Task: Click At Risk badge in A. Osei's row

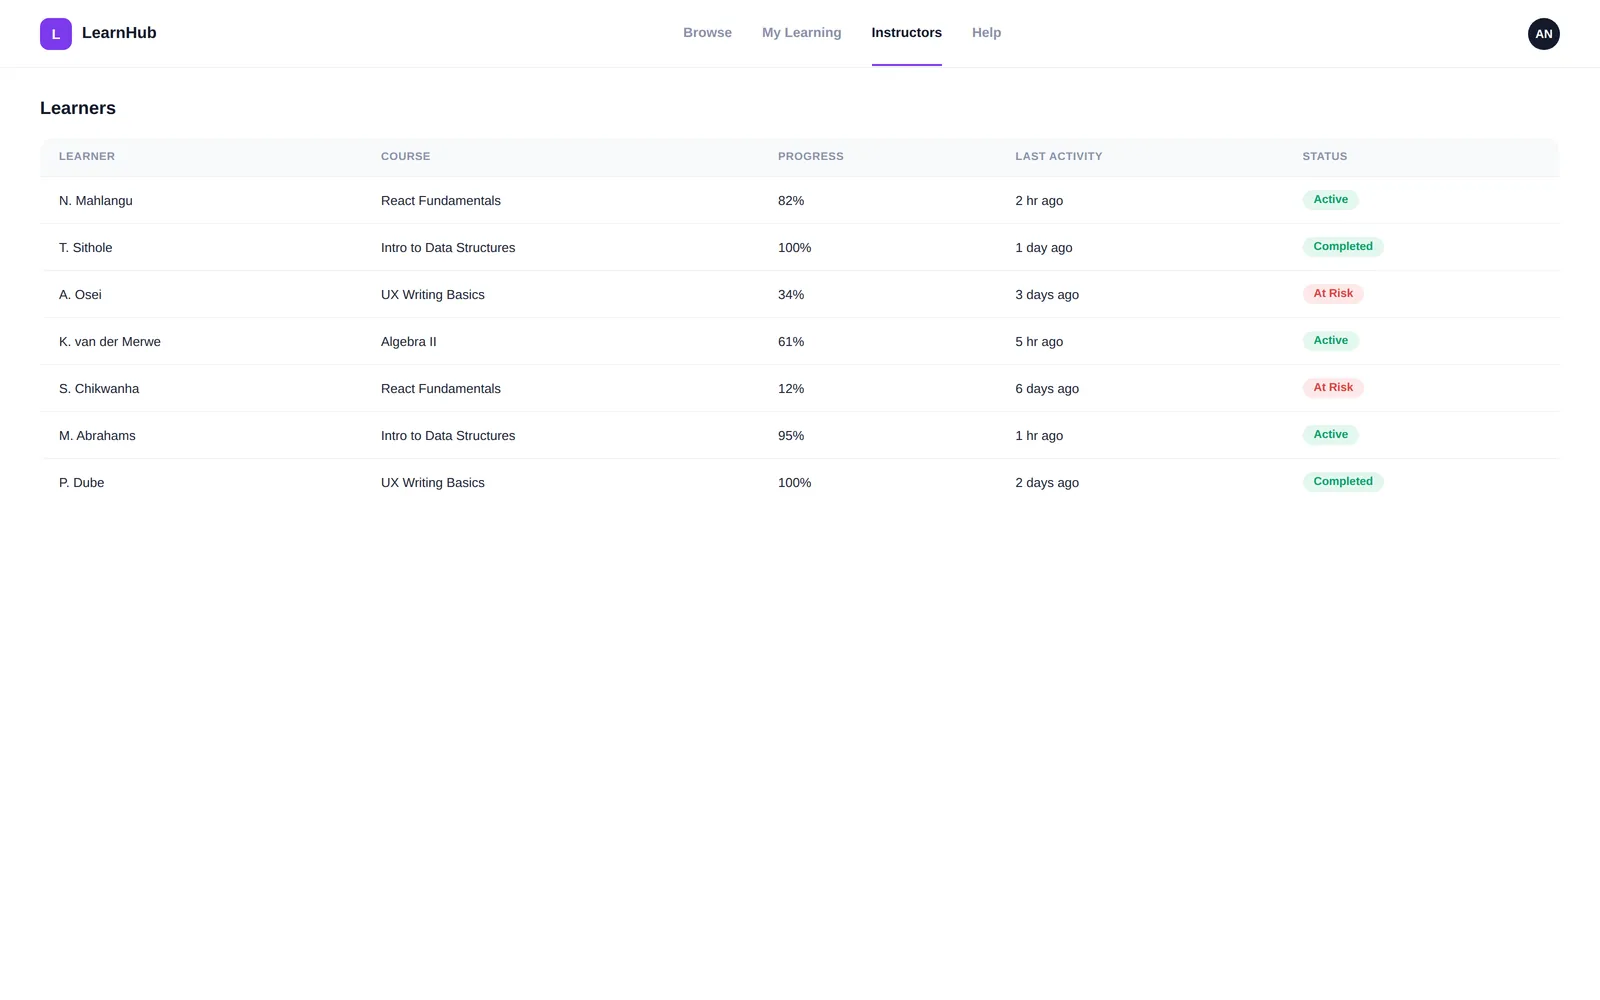Action: (x=1333, y=294)
